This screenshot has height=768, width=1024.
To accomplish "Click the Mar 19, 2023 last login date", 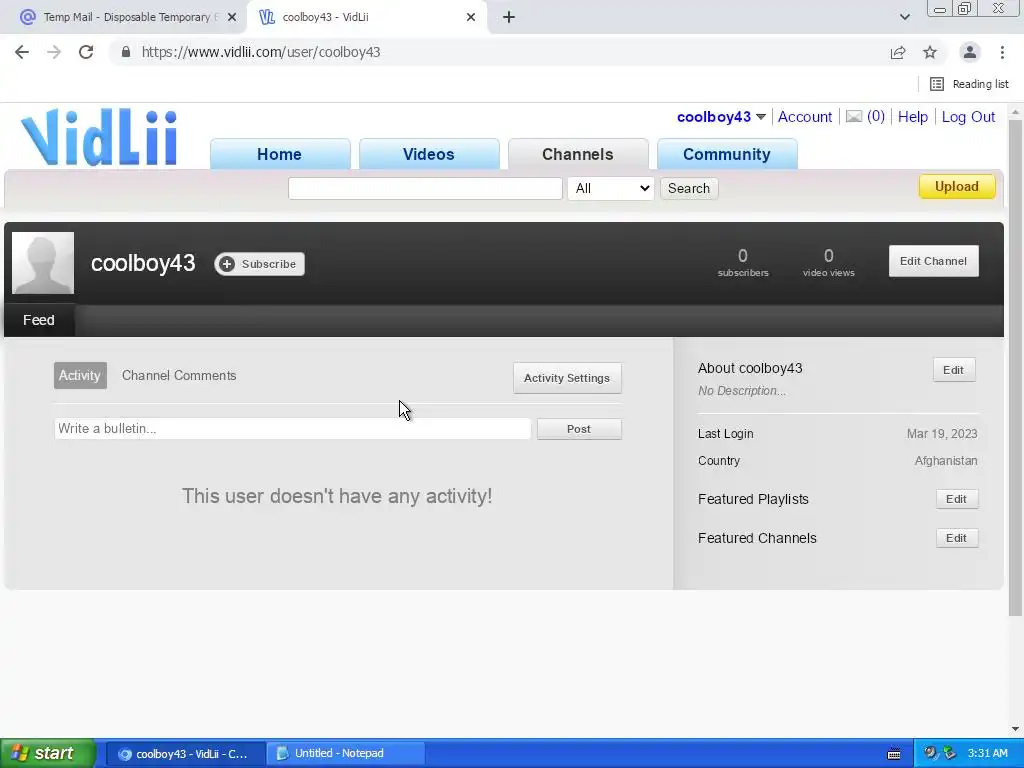I will coord(942,434).
